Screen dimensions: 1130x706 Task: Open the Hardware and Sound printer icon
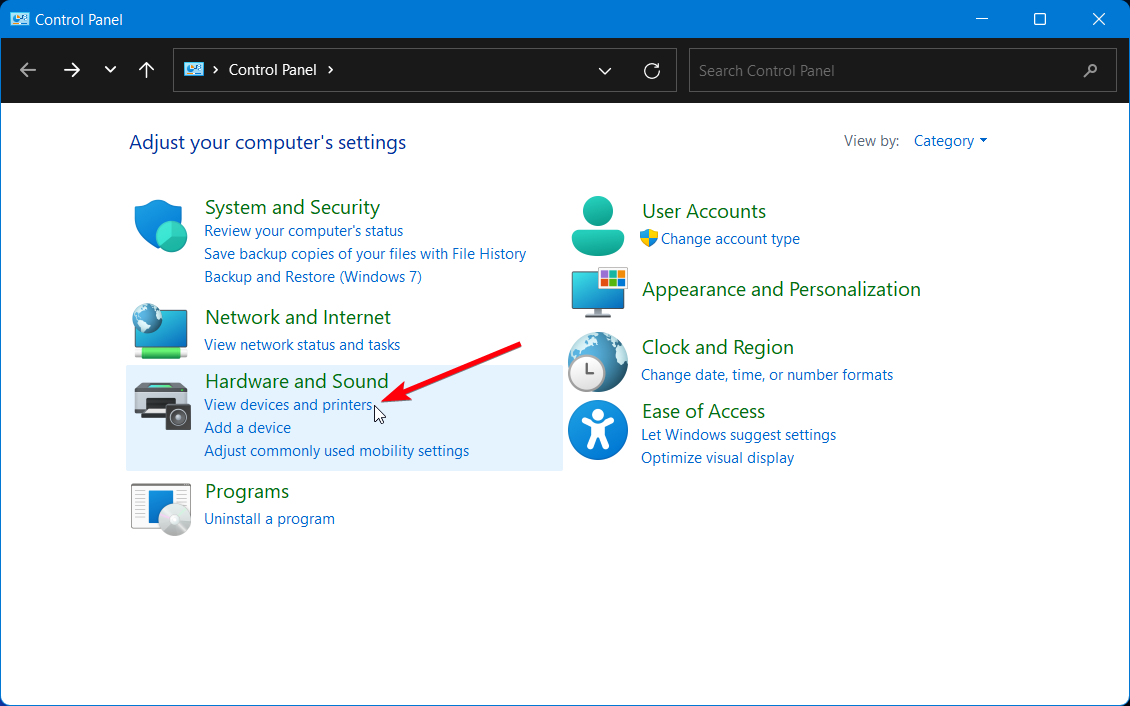[x=162, y=406]
